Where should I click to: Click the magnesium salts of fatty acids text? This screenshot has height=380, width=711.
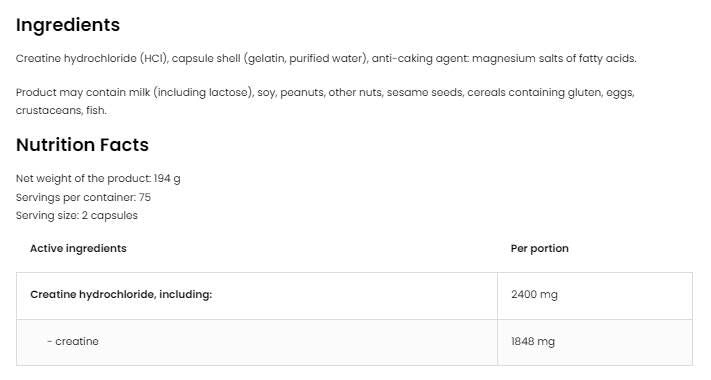pos(554,58)
